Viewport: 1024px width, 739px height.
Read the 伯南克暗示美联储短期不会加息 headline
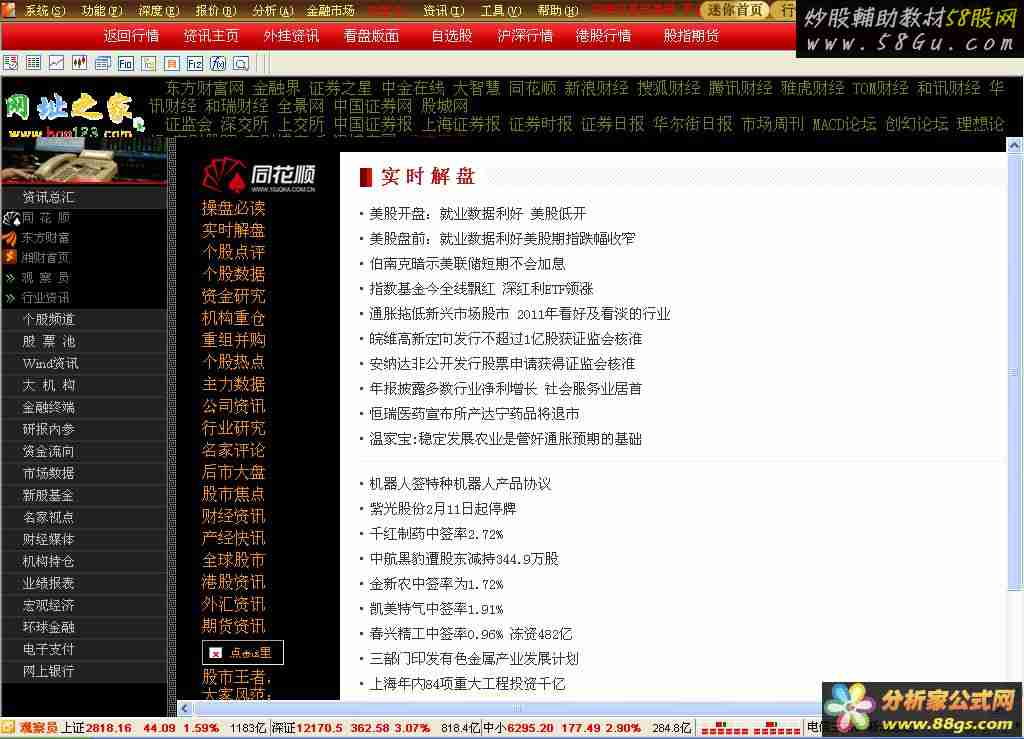point(468,264)
